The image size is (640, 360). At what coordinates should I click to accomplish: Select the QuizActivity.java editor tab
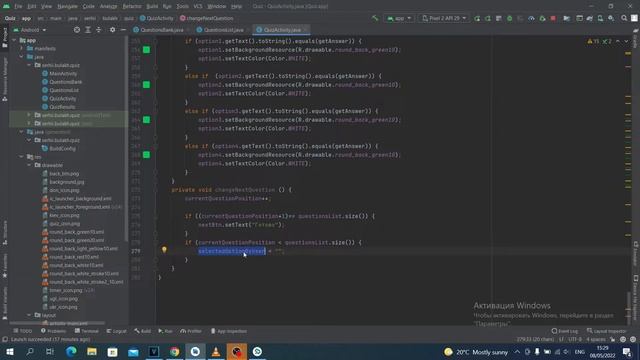[281, 30]
